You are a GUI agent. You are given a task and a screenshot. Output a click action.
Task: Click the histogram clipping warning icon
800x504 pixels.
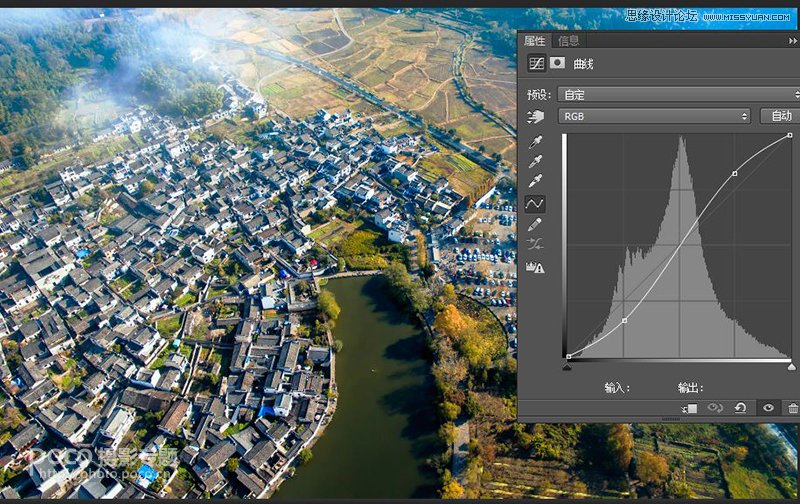click(x=536, y=267)
